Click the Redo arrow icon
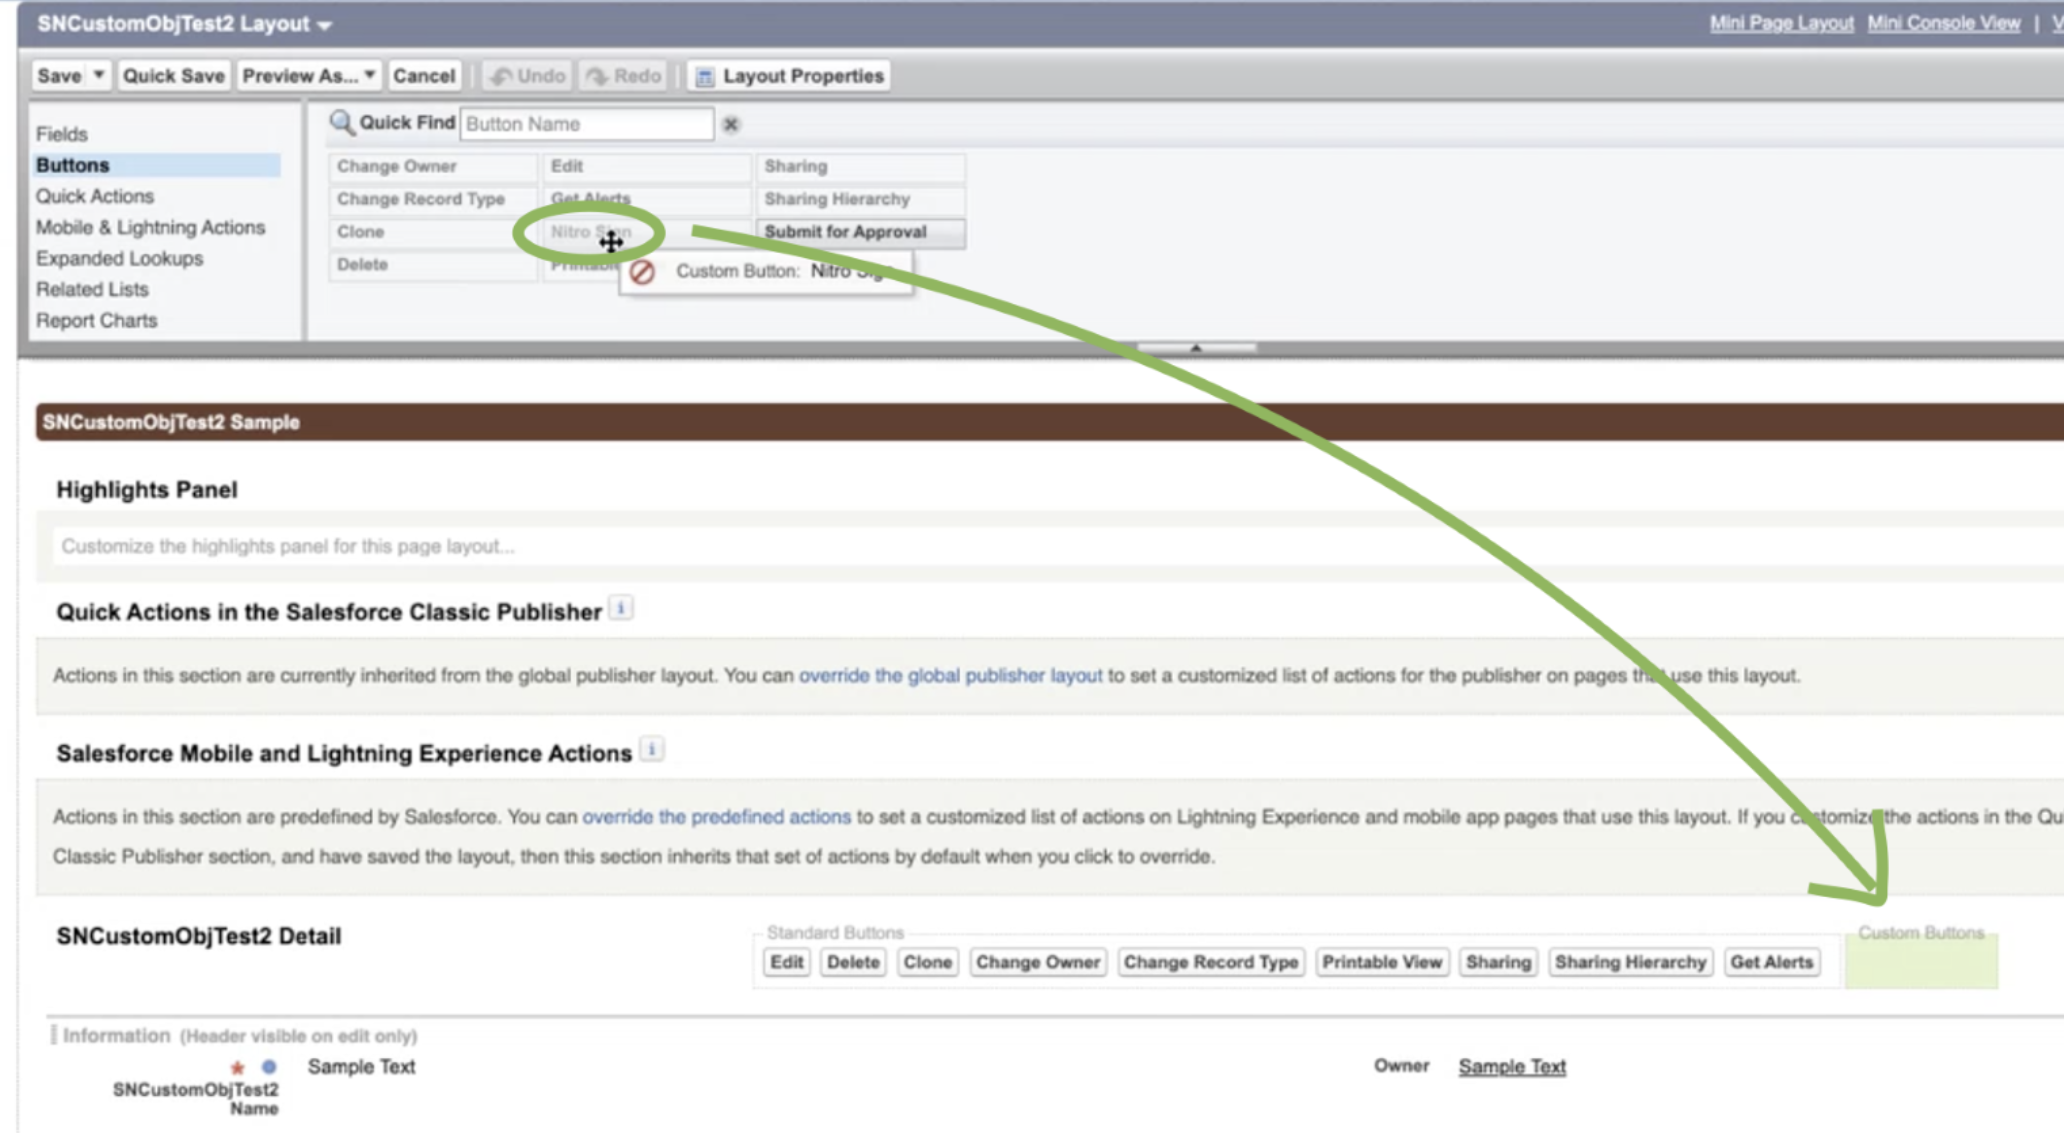The height and width of the screenshot is (1146, 2064). coord(597,76)
